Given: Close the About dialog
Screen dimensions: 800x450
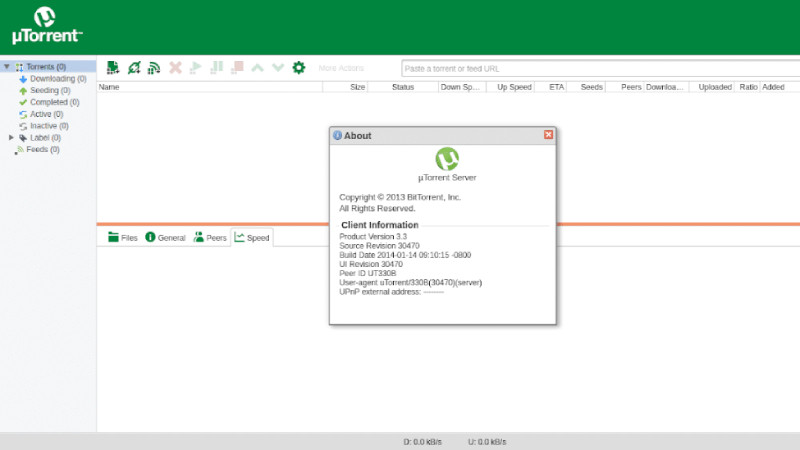Looking at the screenshot, I should (548, 135).
